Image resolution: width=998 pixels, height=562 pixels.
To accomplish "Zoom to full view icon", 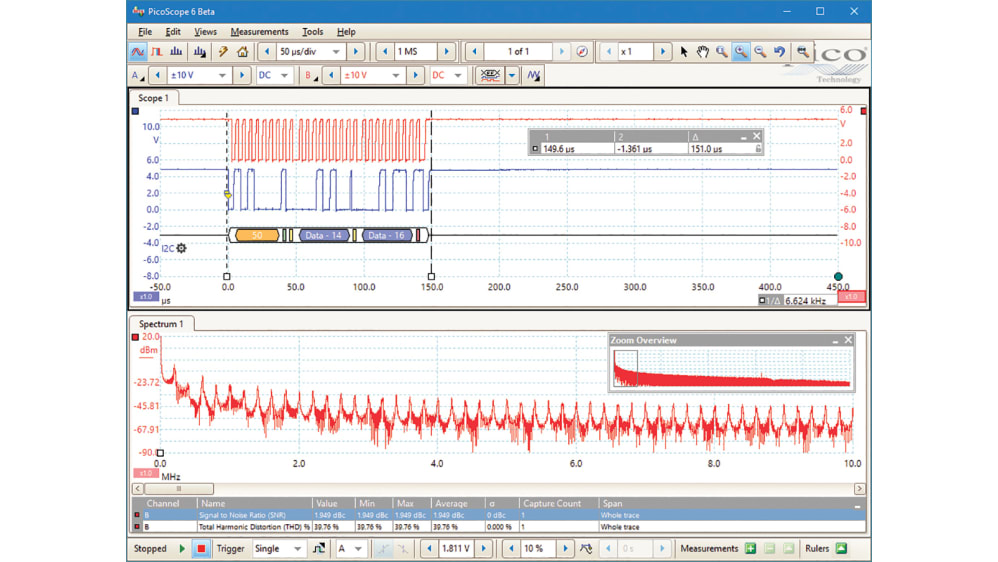I will 803,52.
